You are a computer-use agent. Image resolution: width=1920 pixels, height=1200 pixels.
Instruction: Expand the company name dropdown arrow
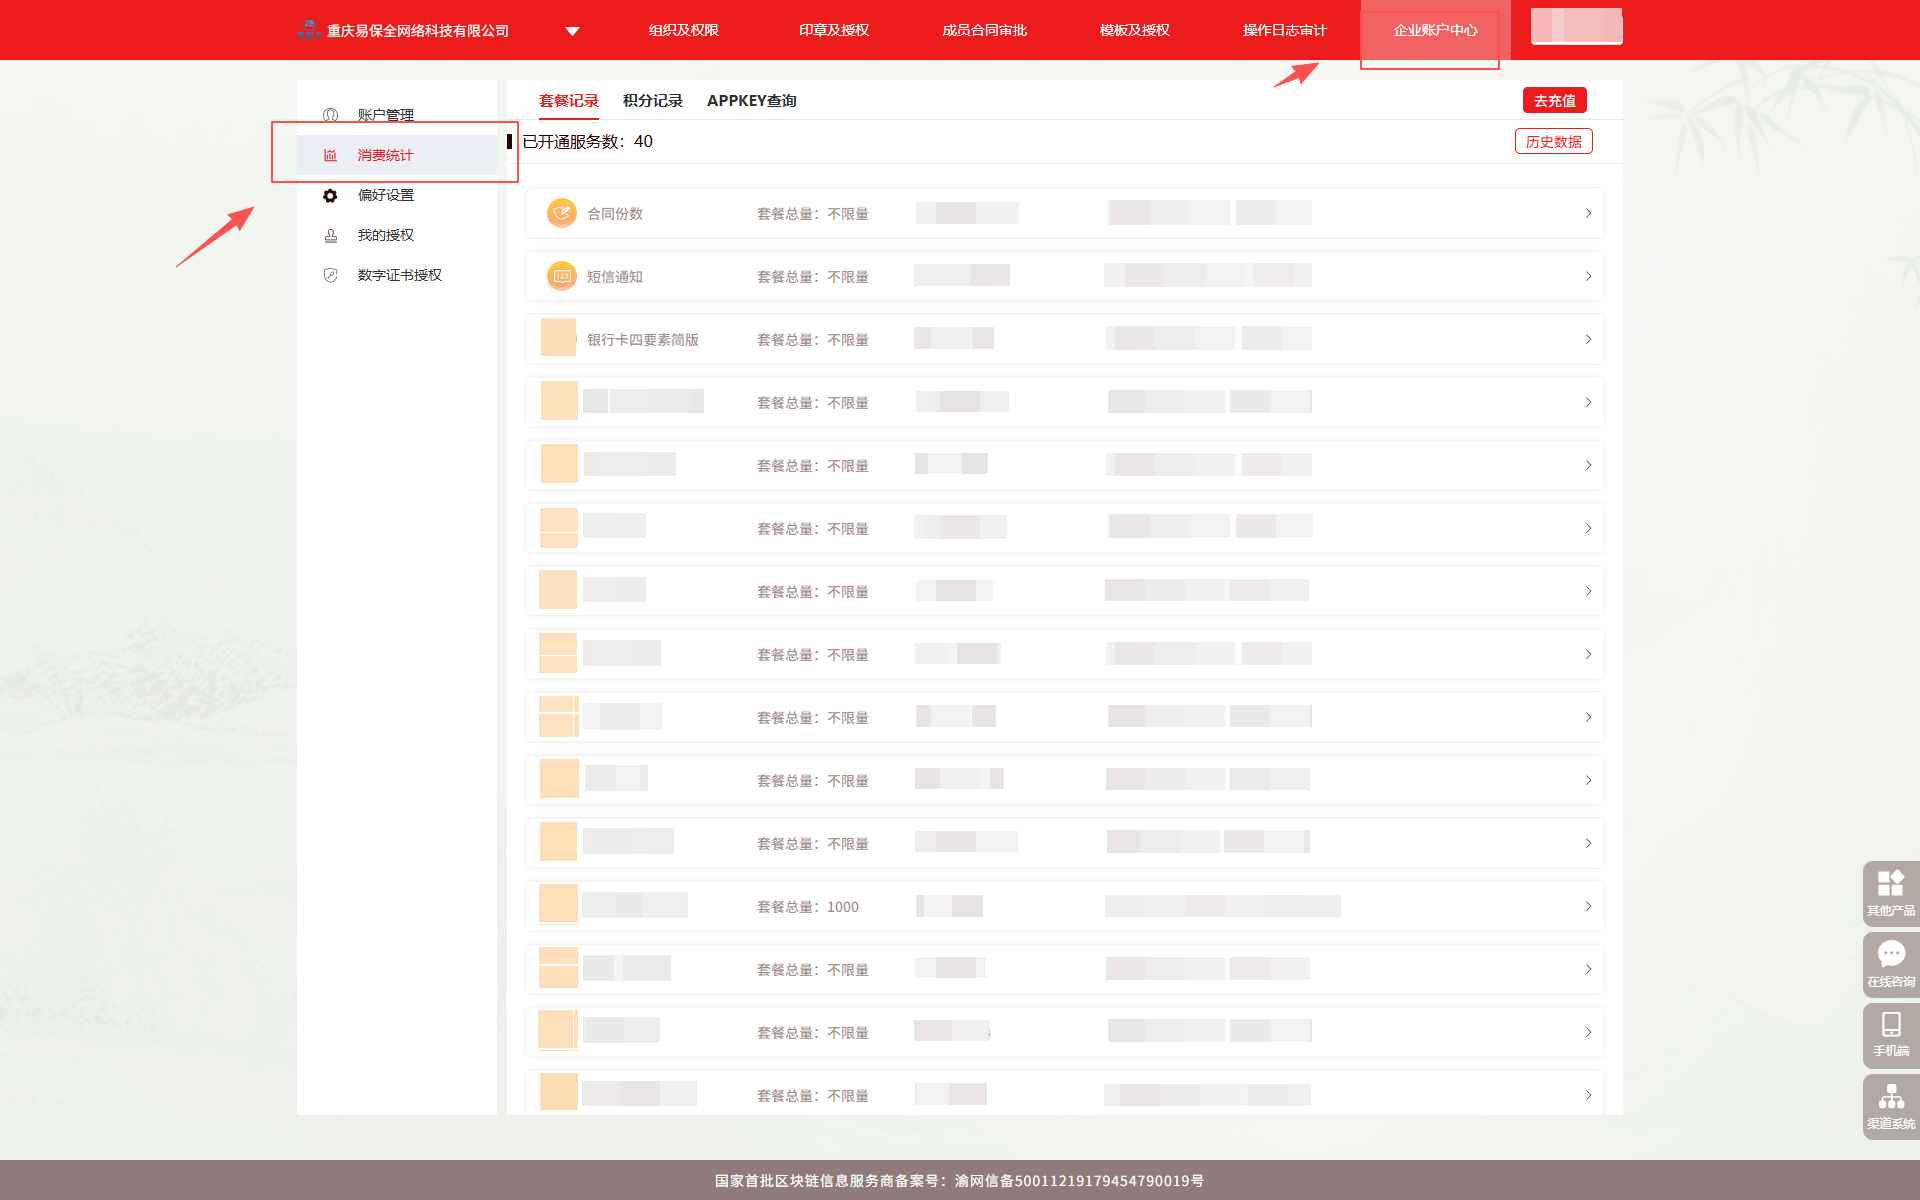tap(572, 31)
